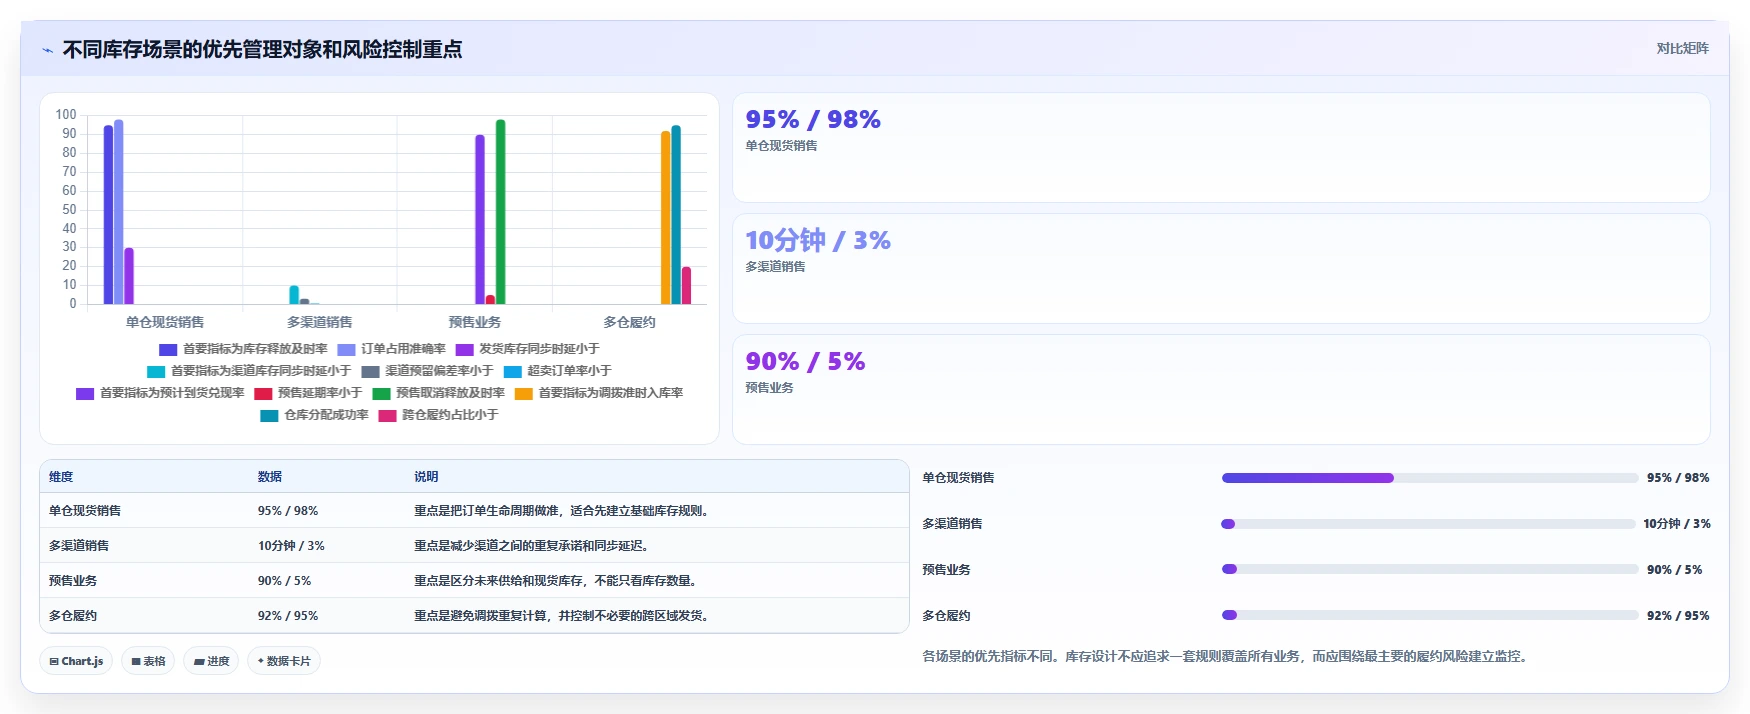The height and width of the screenshot is (714, 1750).
Task: Click the 各场景的优先指标不同 footer note
Action: (x=1226, y=657)
